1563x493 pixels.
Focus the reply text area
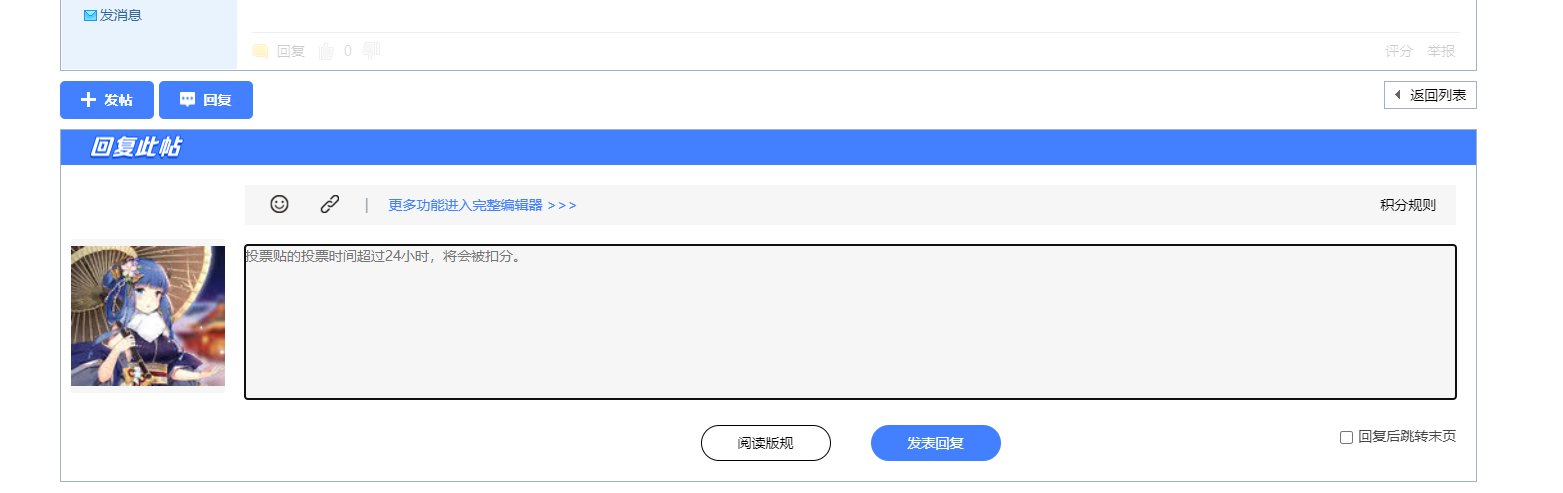coord(850,322)
